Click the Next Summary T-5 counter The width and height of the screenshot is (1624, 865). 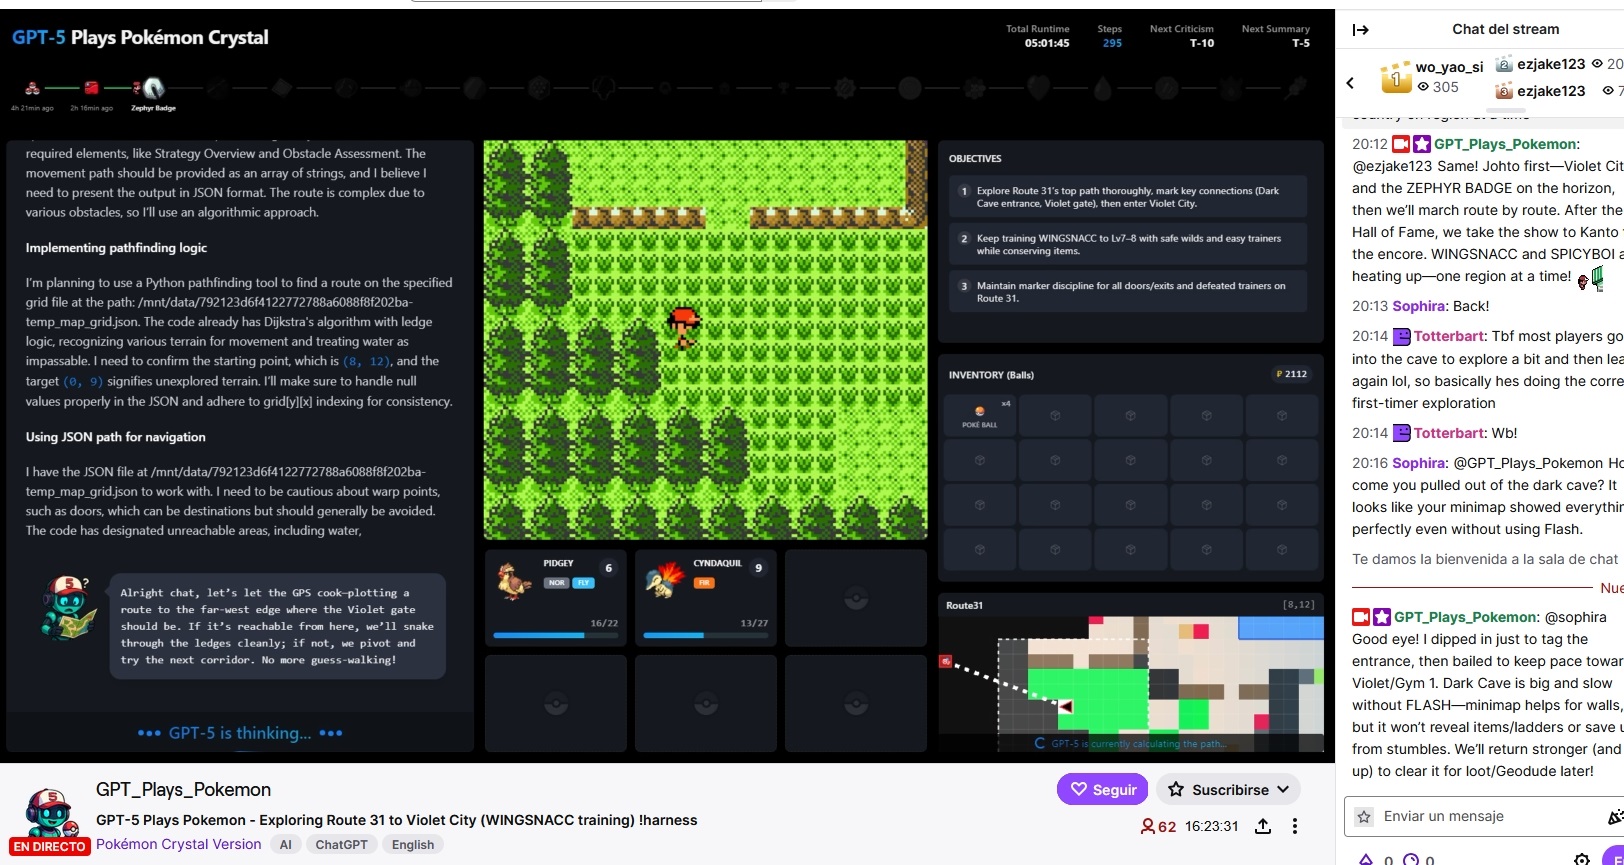click(1276, 36)
